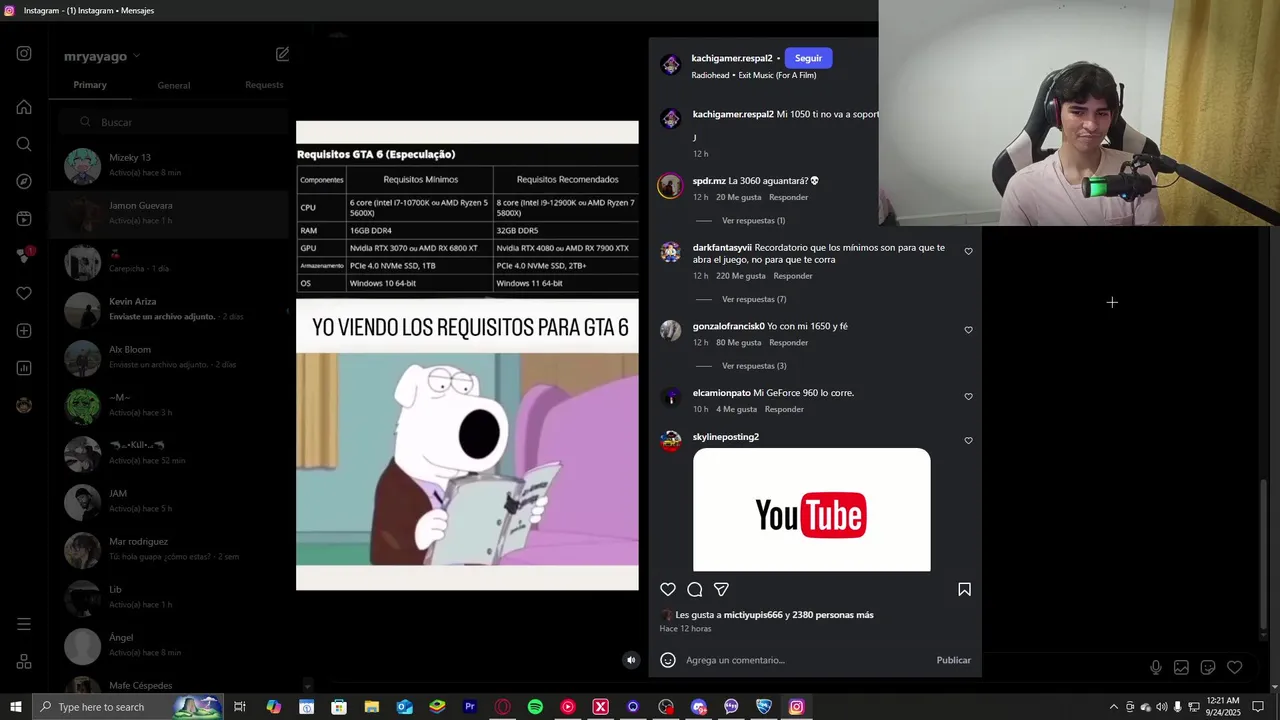Like darkfantasyvii's comment

click(x=968, y=251)
